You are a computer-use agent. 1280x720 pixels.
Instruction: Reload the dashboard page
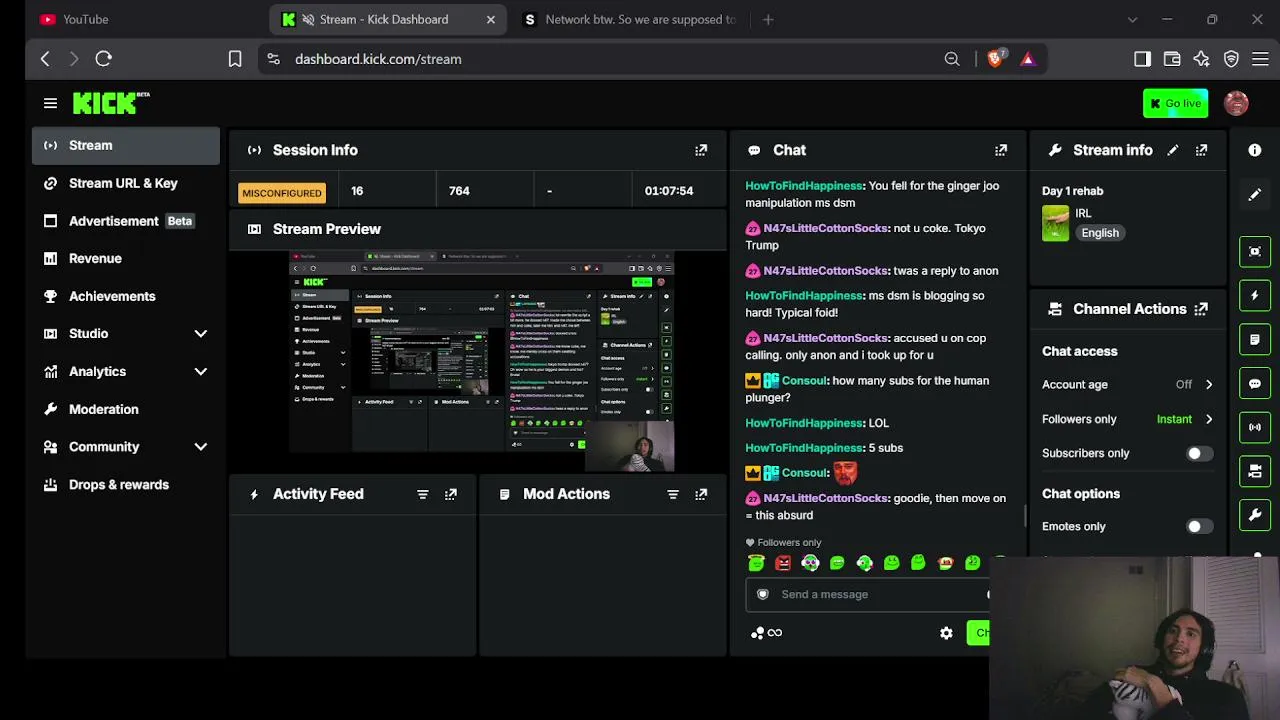coord(103,59)
